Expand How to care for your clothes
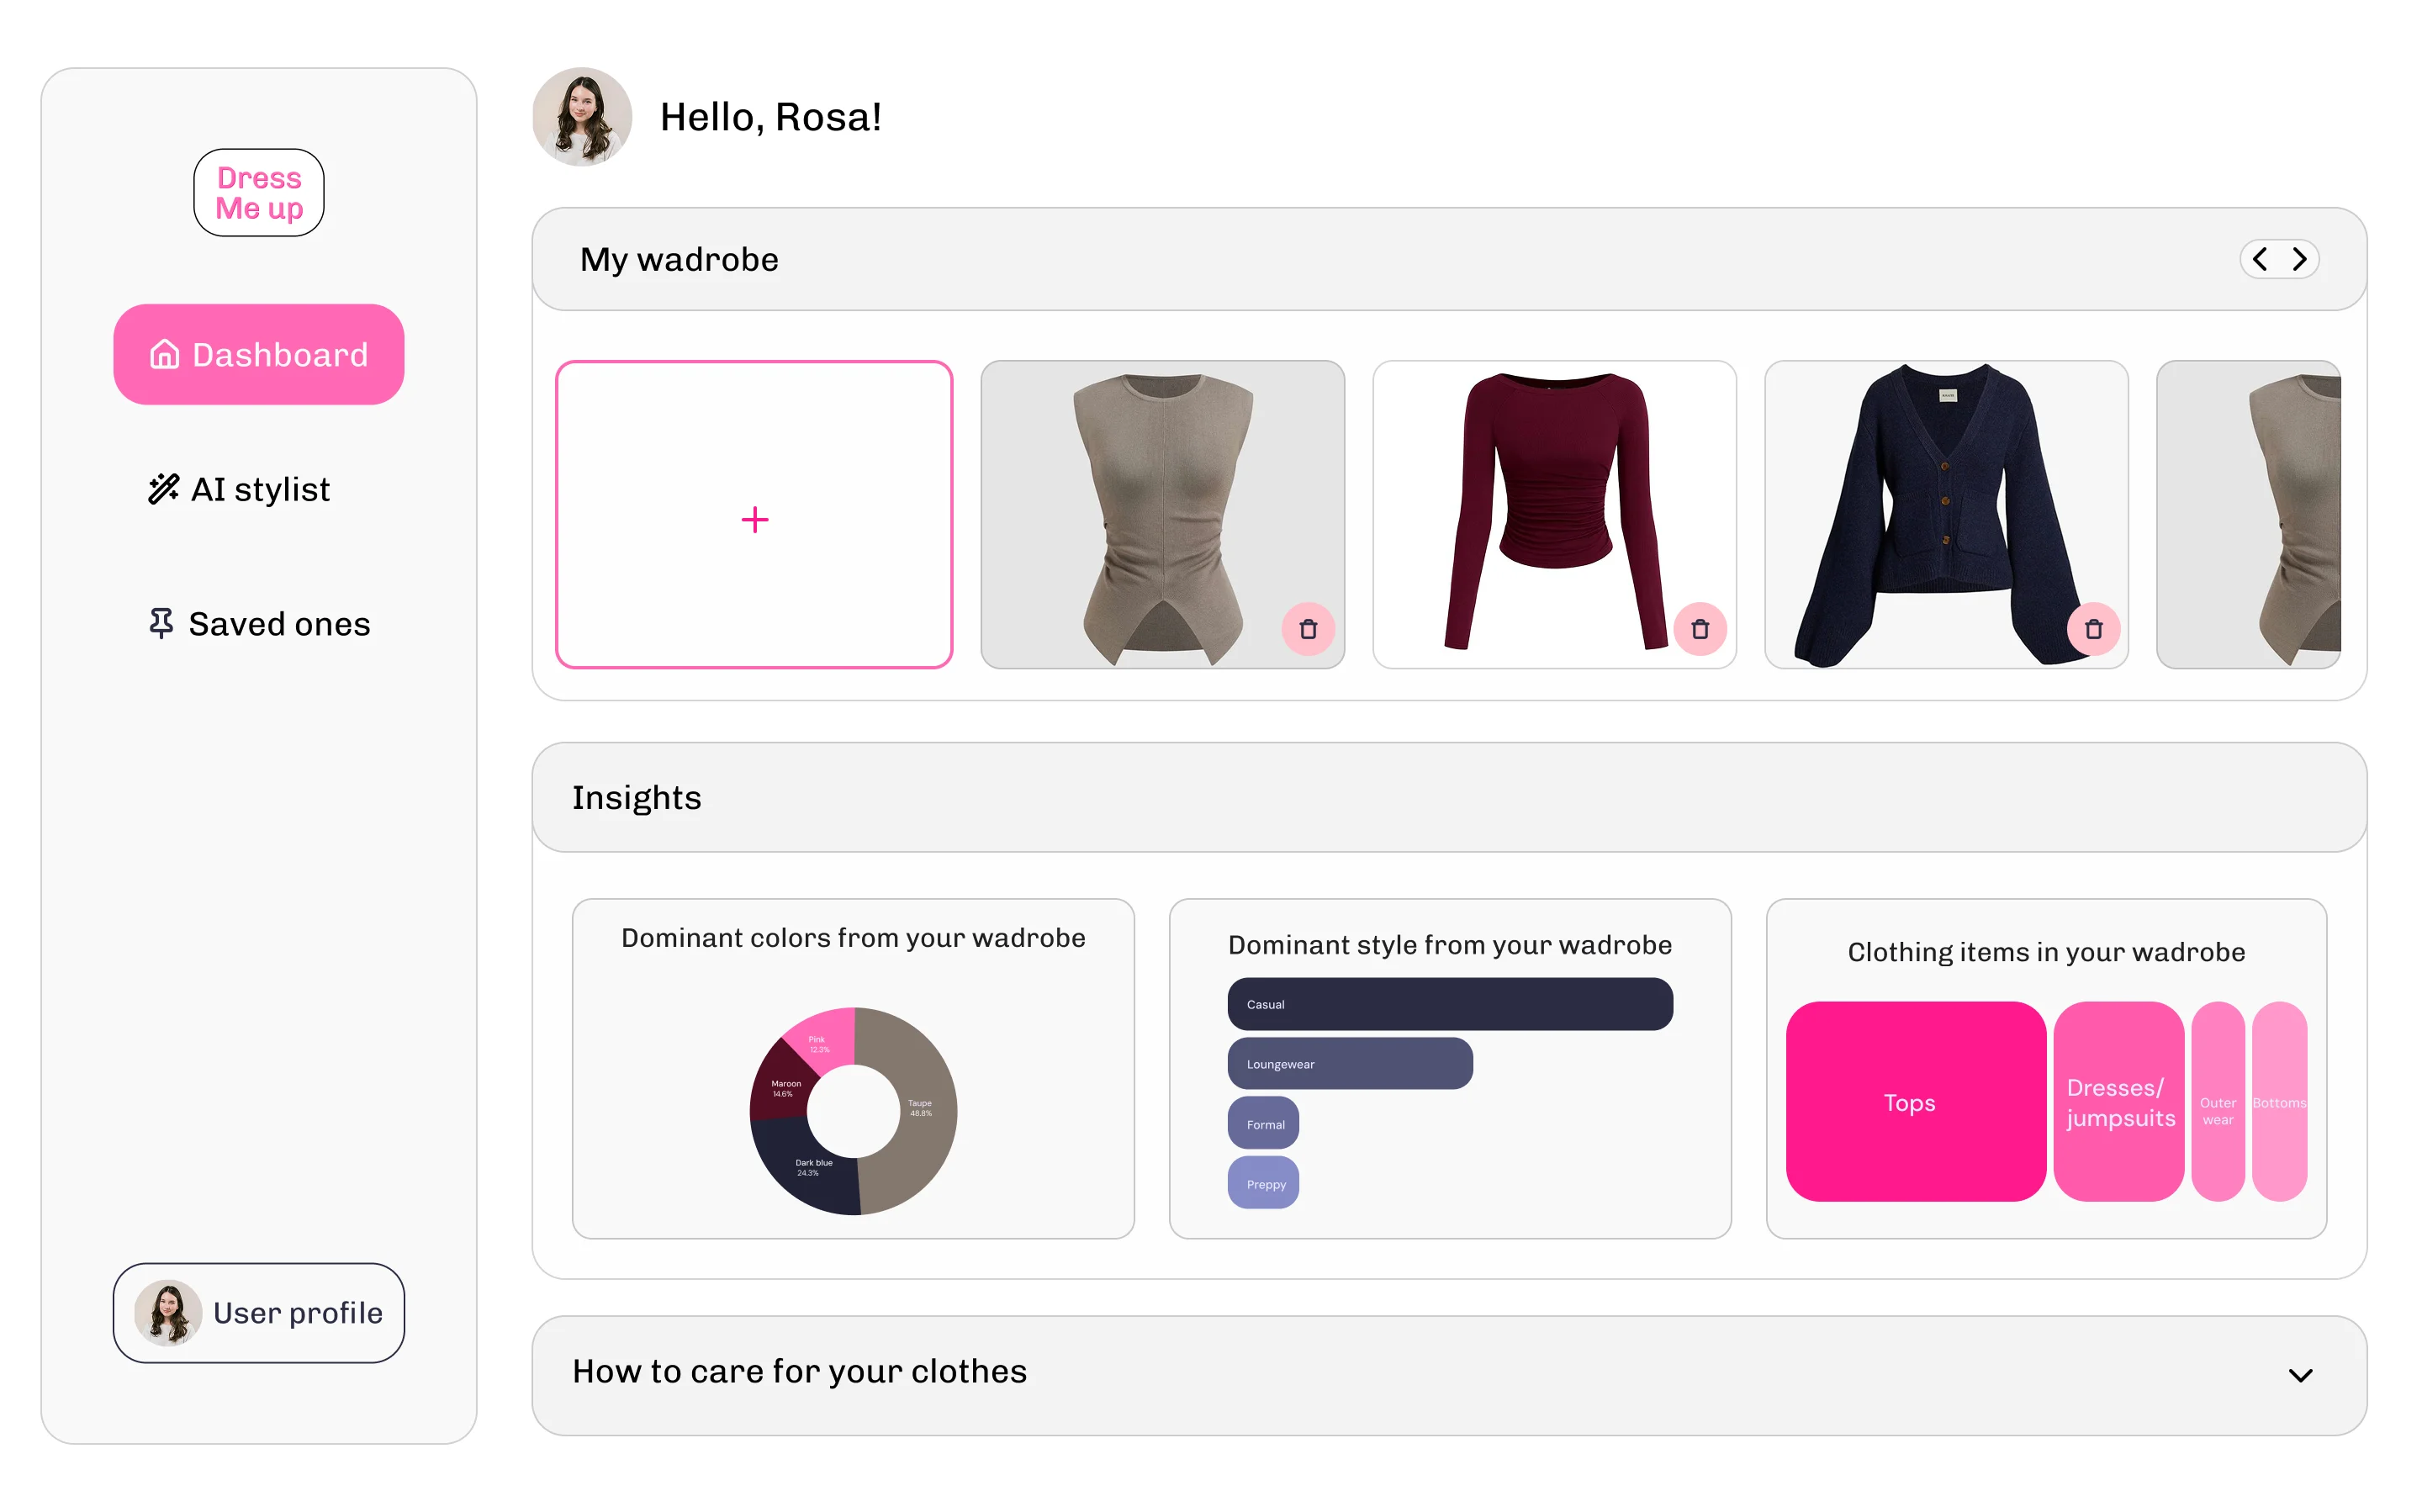This screenshot has width=2422, height=1512. click(1449, 1375)
